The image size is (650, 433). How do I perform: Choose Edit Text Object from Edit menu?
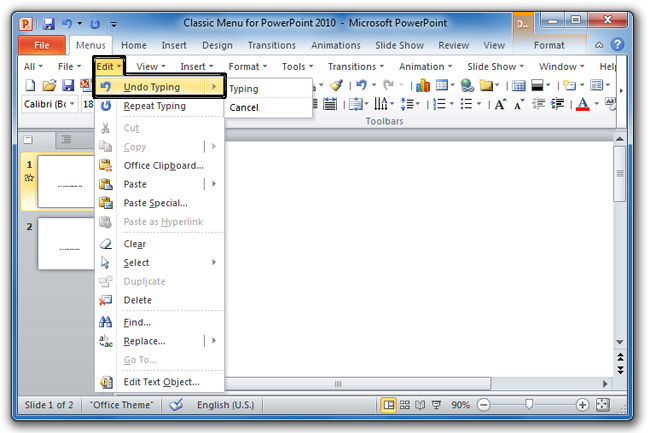point(160,382)
